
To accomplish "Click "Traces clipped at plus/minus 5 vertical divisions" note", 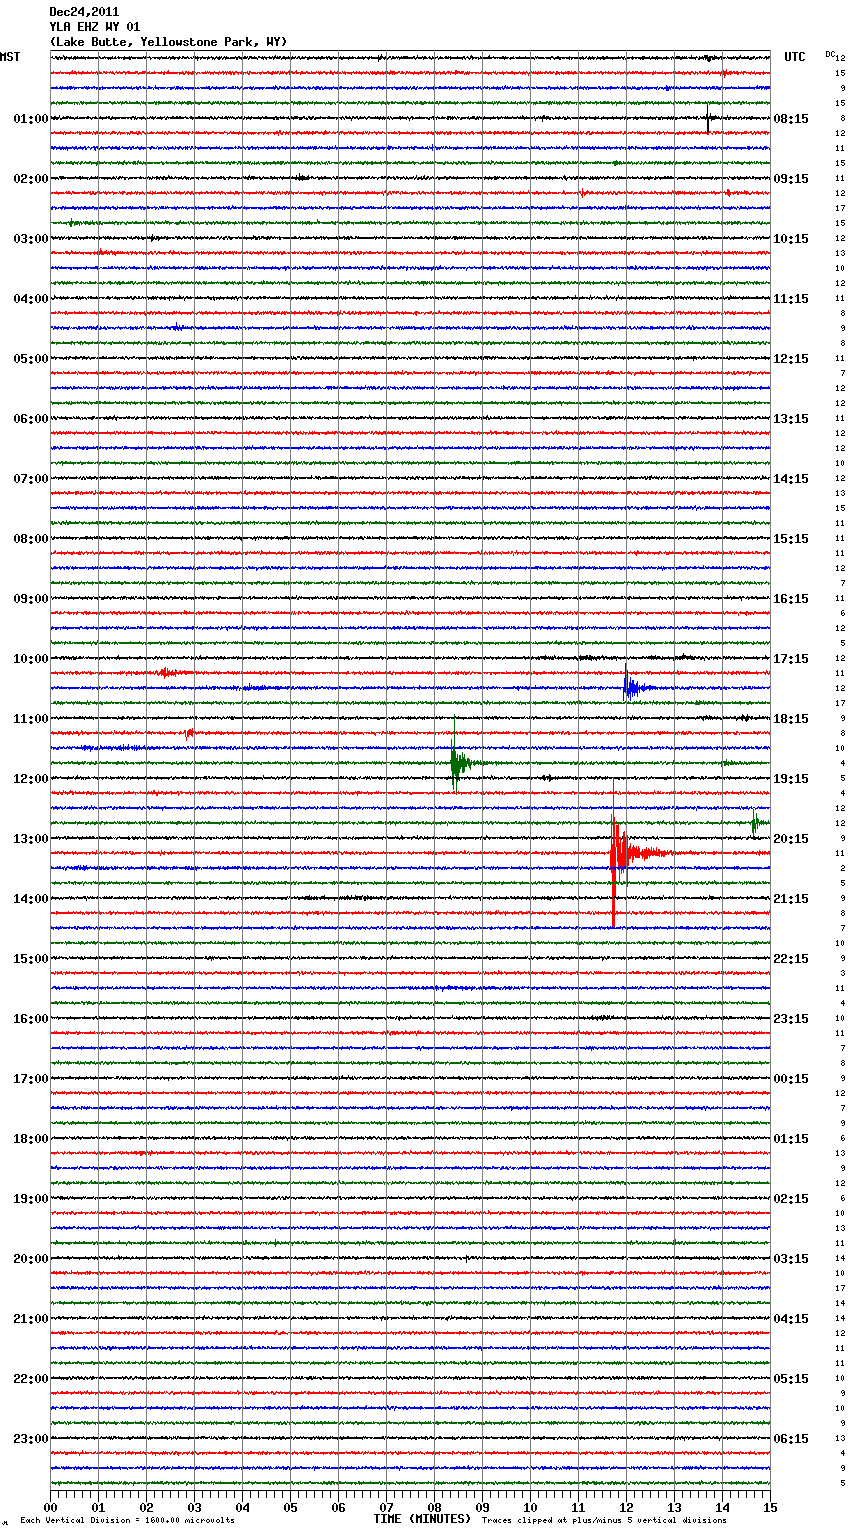I will point(604,1520).
